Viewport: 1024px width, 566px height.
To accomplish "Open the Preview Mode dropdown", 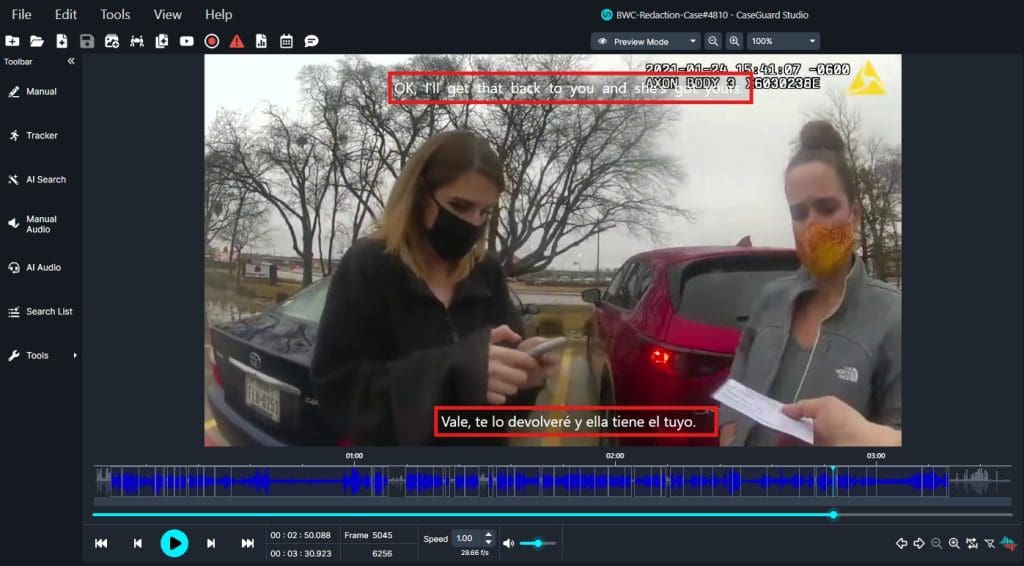I will click(x=645, y=41).
